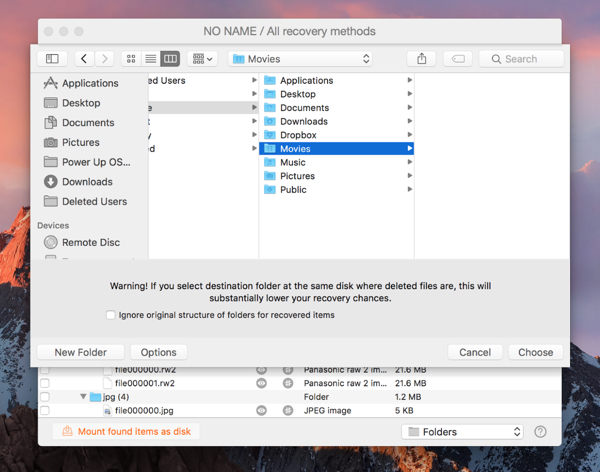Viewport: 600px width, 472px height.
Task: Select the Pictures folder in column list
Action: [336, 176]
